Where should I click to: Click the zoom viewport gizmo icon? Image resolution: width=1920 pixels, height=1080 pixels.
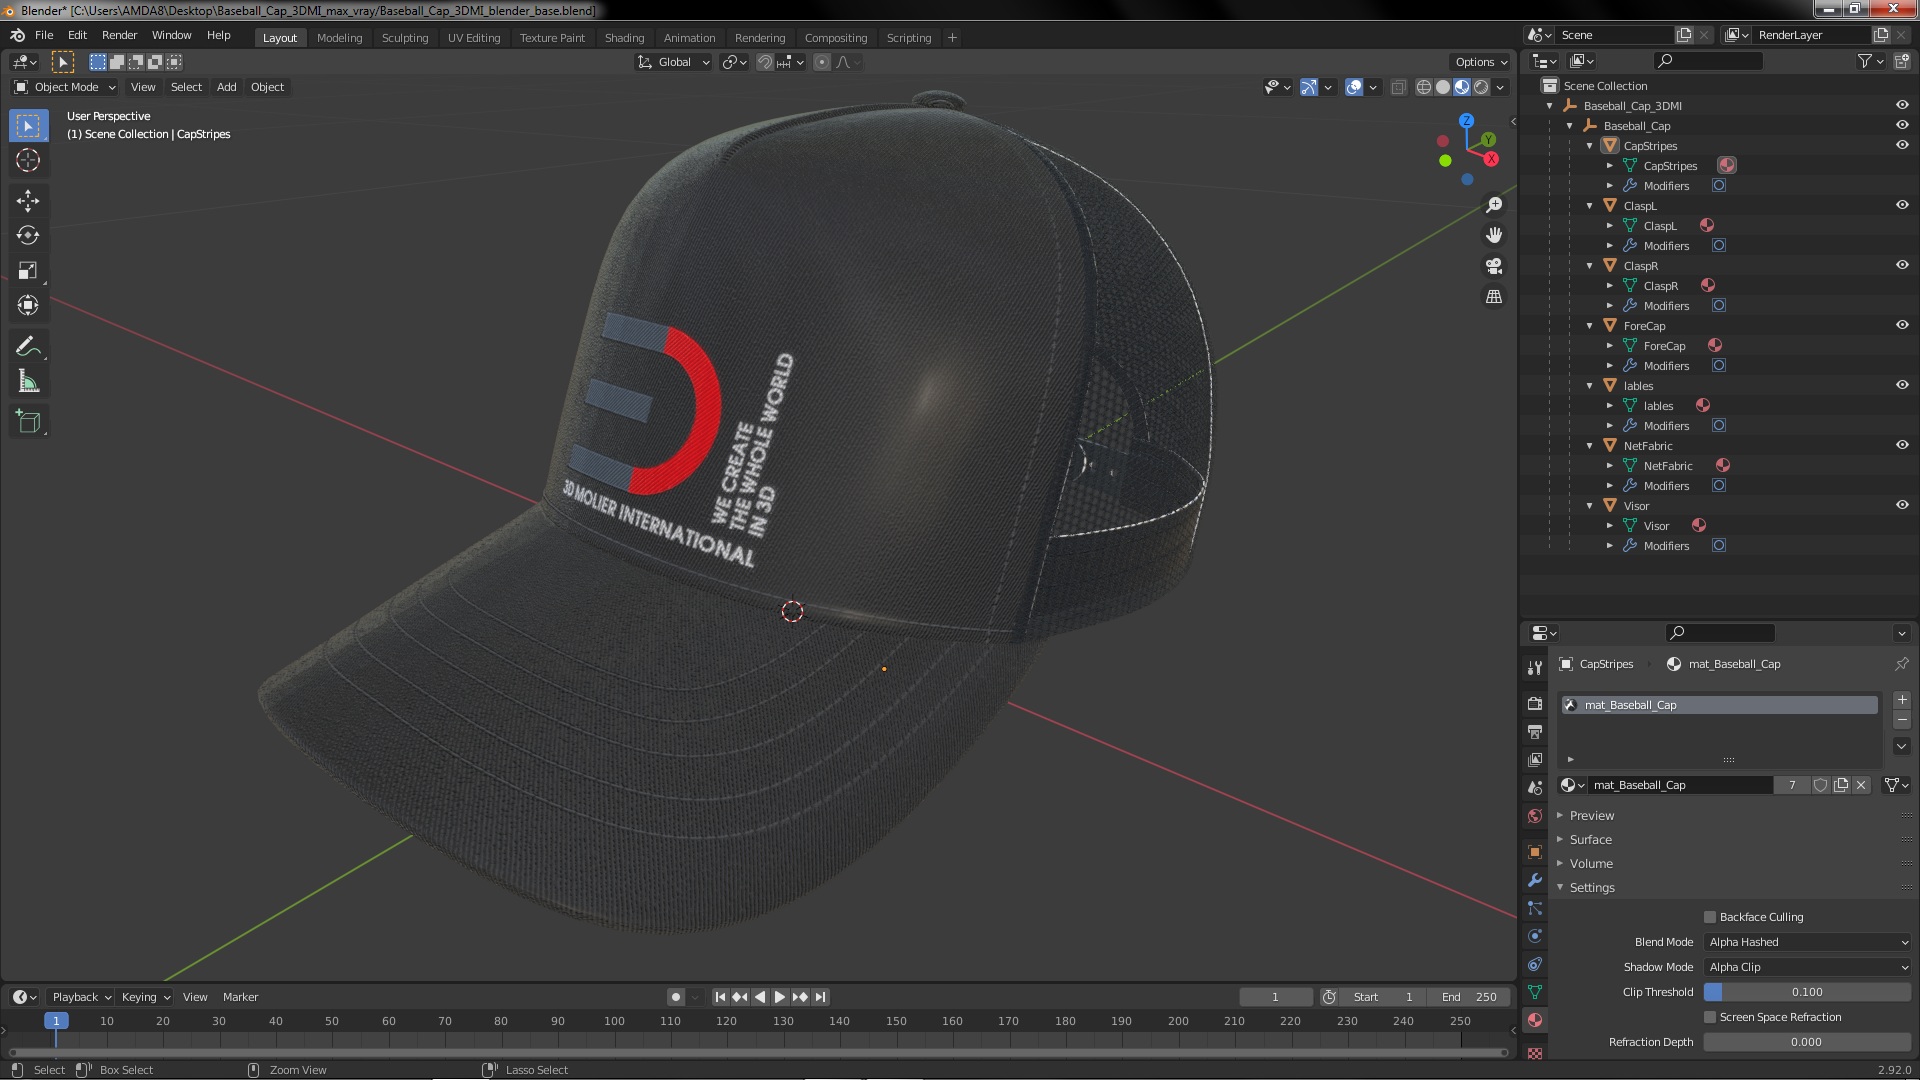point(1493,205)
